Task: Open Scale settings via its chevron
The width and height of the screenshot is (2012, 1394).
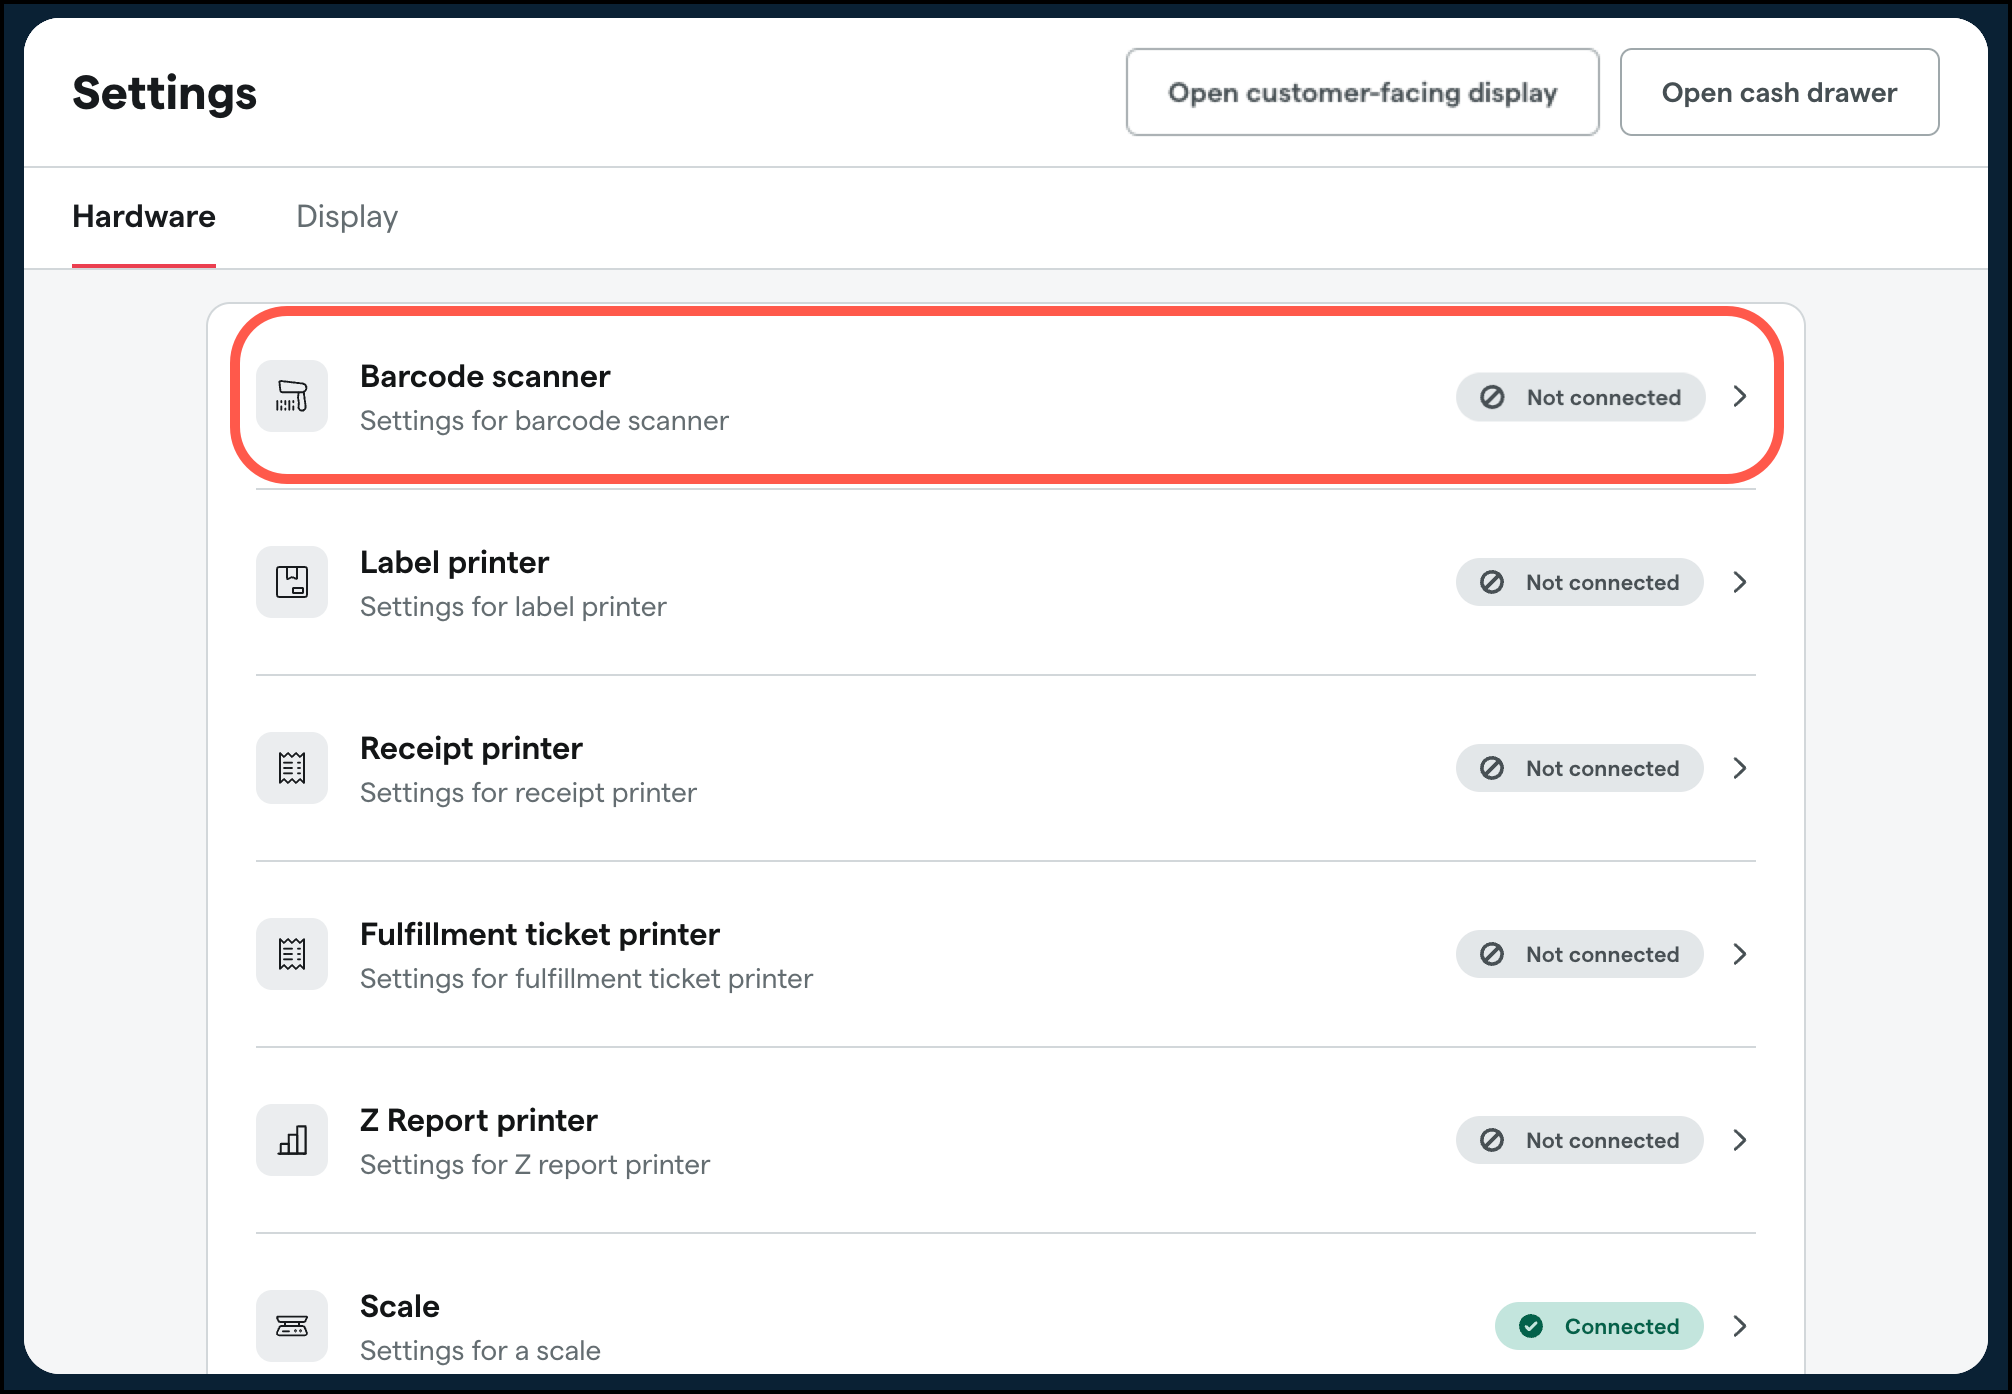Action: coord(1740,1326)
